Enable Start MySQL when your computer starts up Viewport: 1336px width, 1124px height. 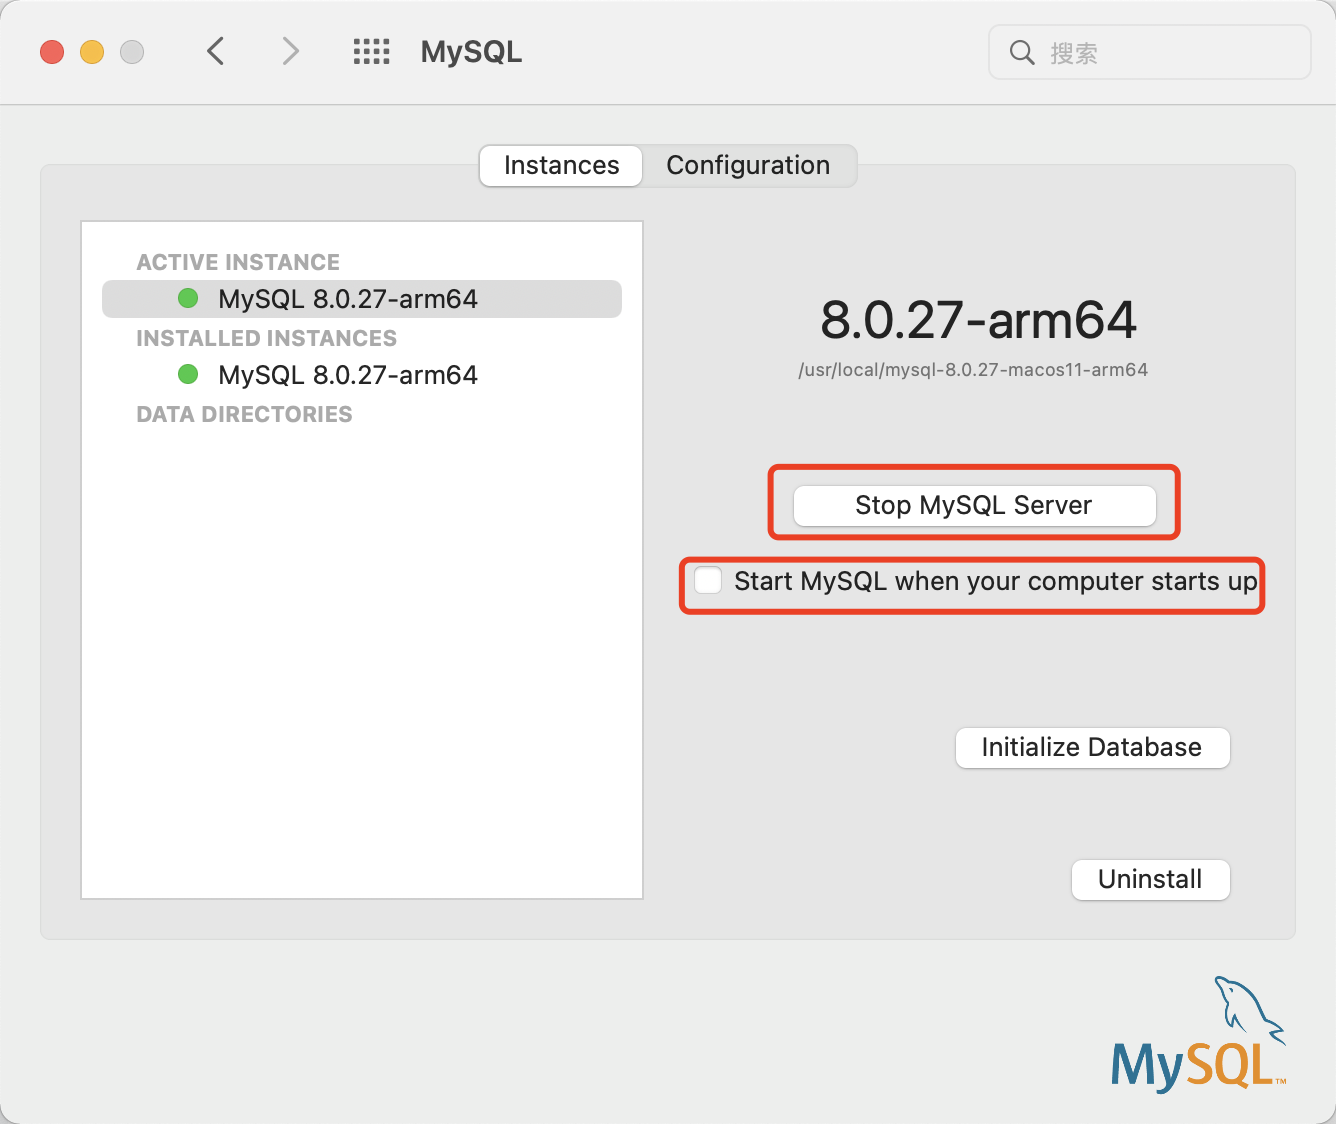pos(707,580)
